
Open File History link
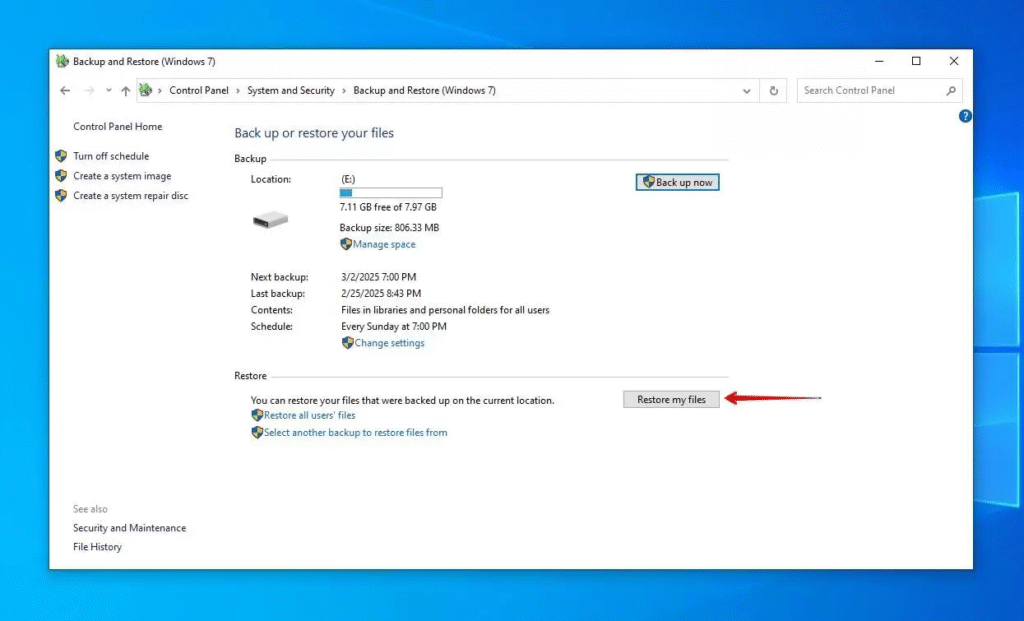(x=97, y=547)
